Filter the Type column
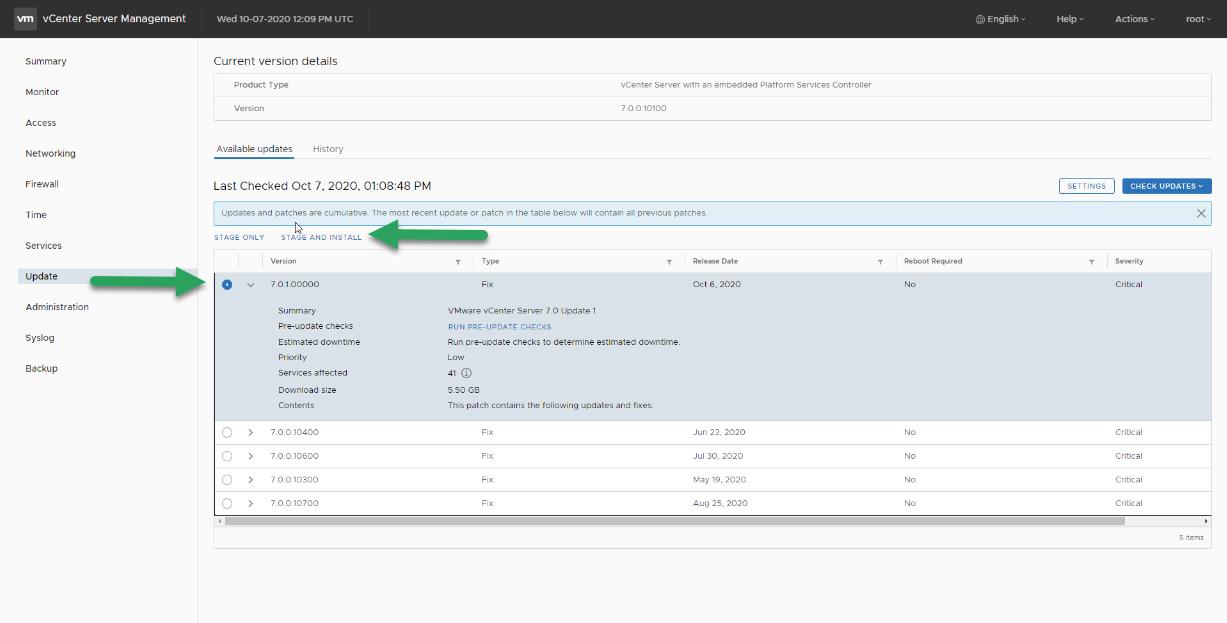1227x623 pixels. (669, 262)
